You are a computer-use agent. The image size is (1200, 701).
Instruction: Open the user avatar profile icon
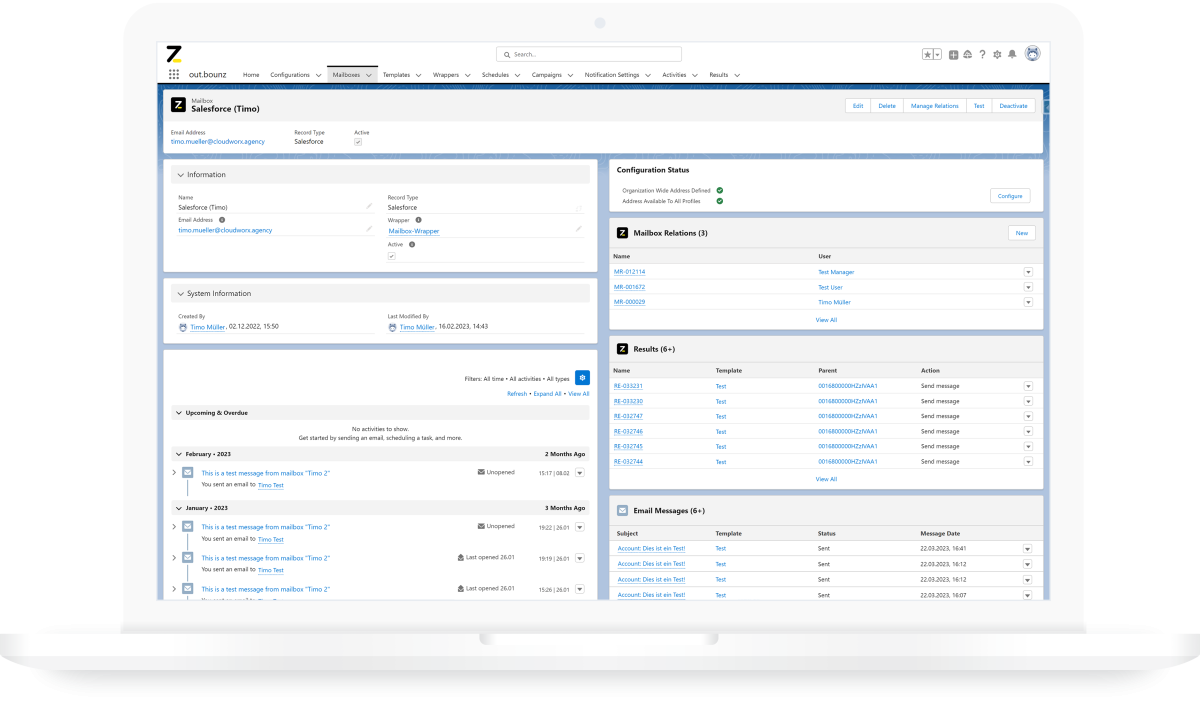(1032, 54)
